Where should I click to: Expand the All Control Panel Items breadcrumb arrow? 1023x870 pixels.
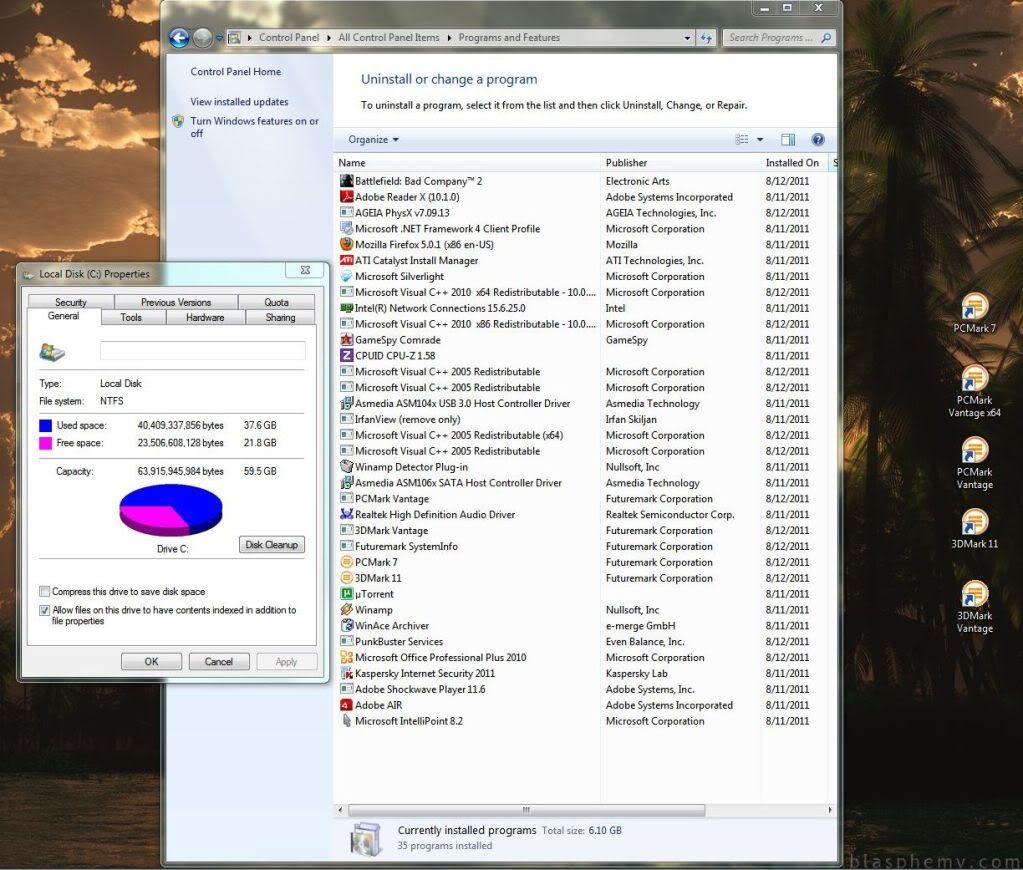coord(449,38)
